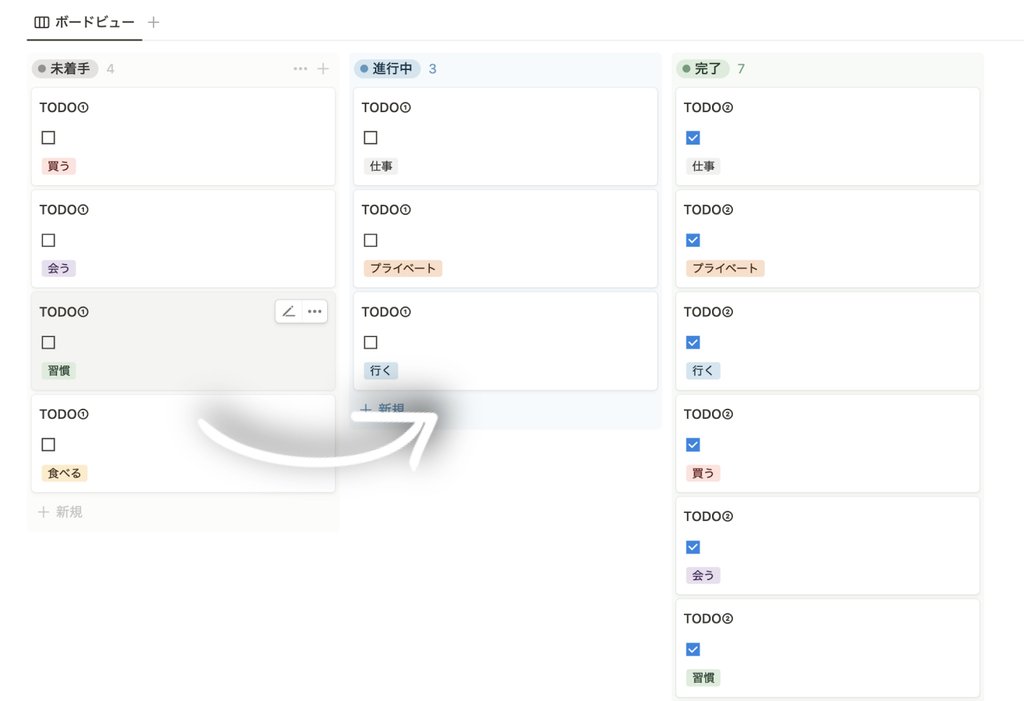The height and width of the screenshot is (701, 1024).
Task: Click the pencil edit icon on the 習慣 card
Action: pos(289,312)
